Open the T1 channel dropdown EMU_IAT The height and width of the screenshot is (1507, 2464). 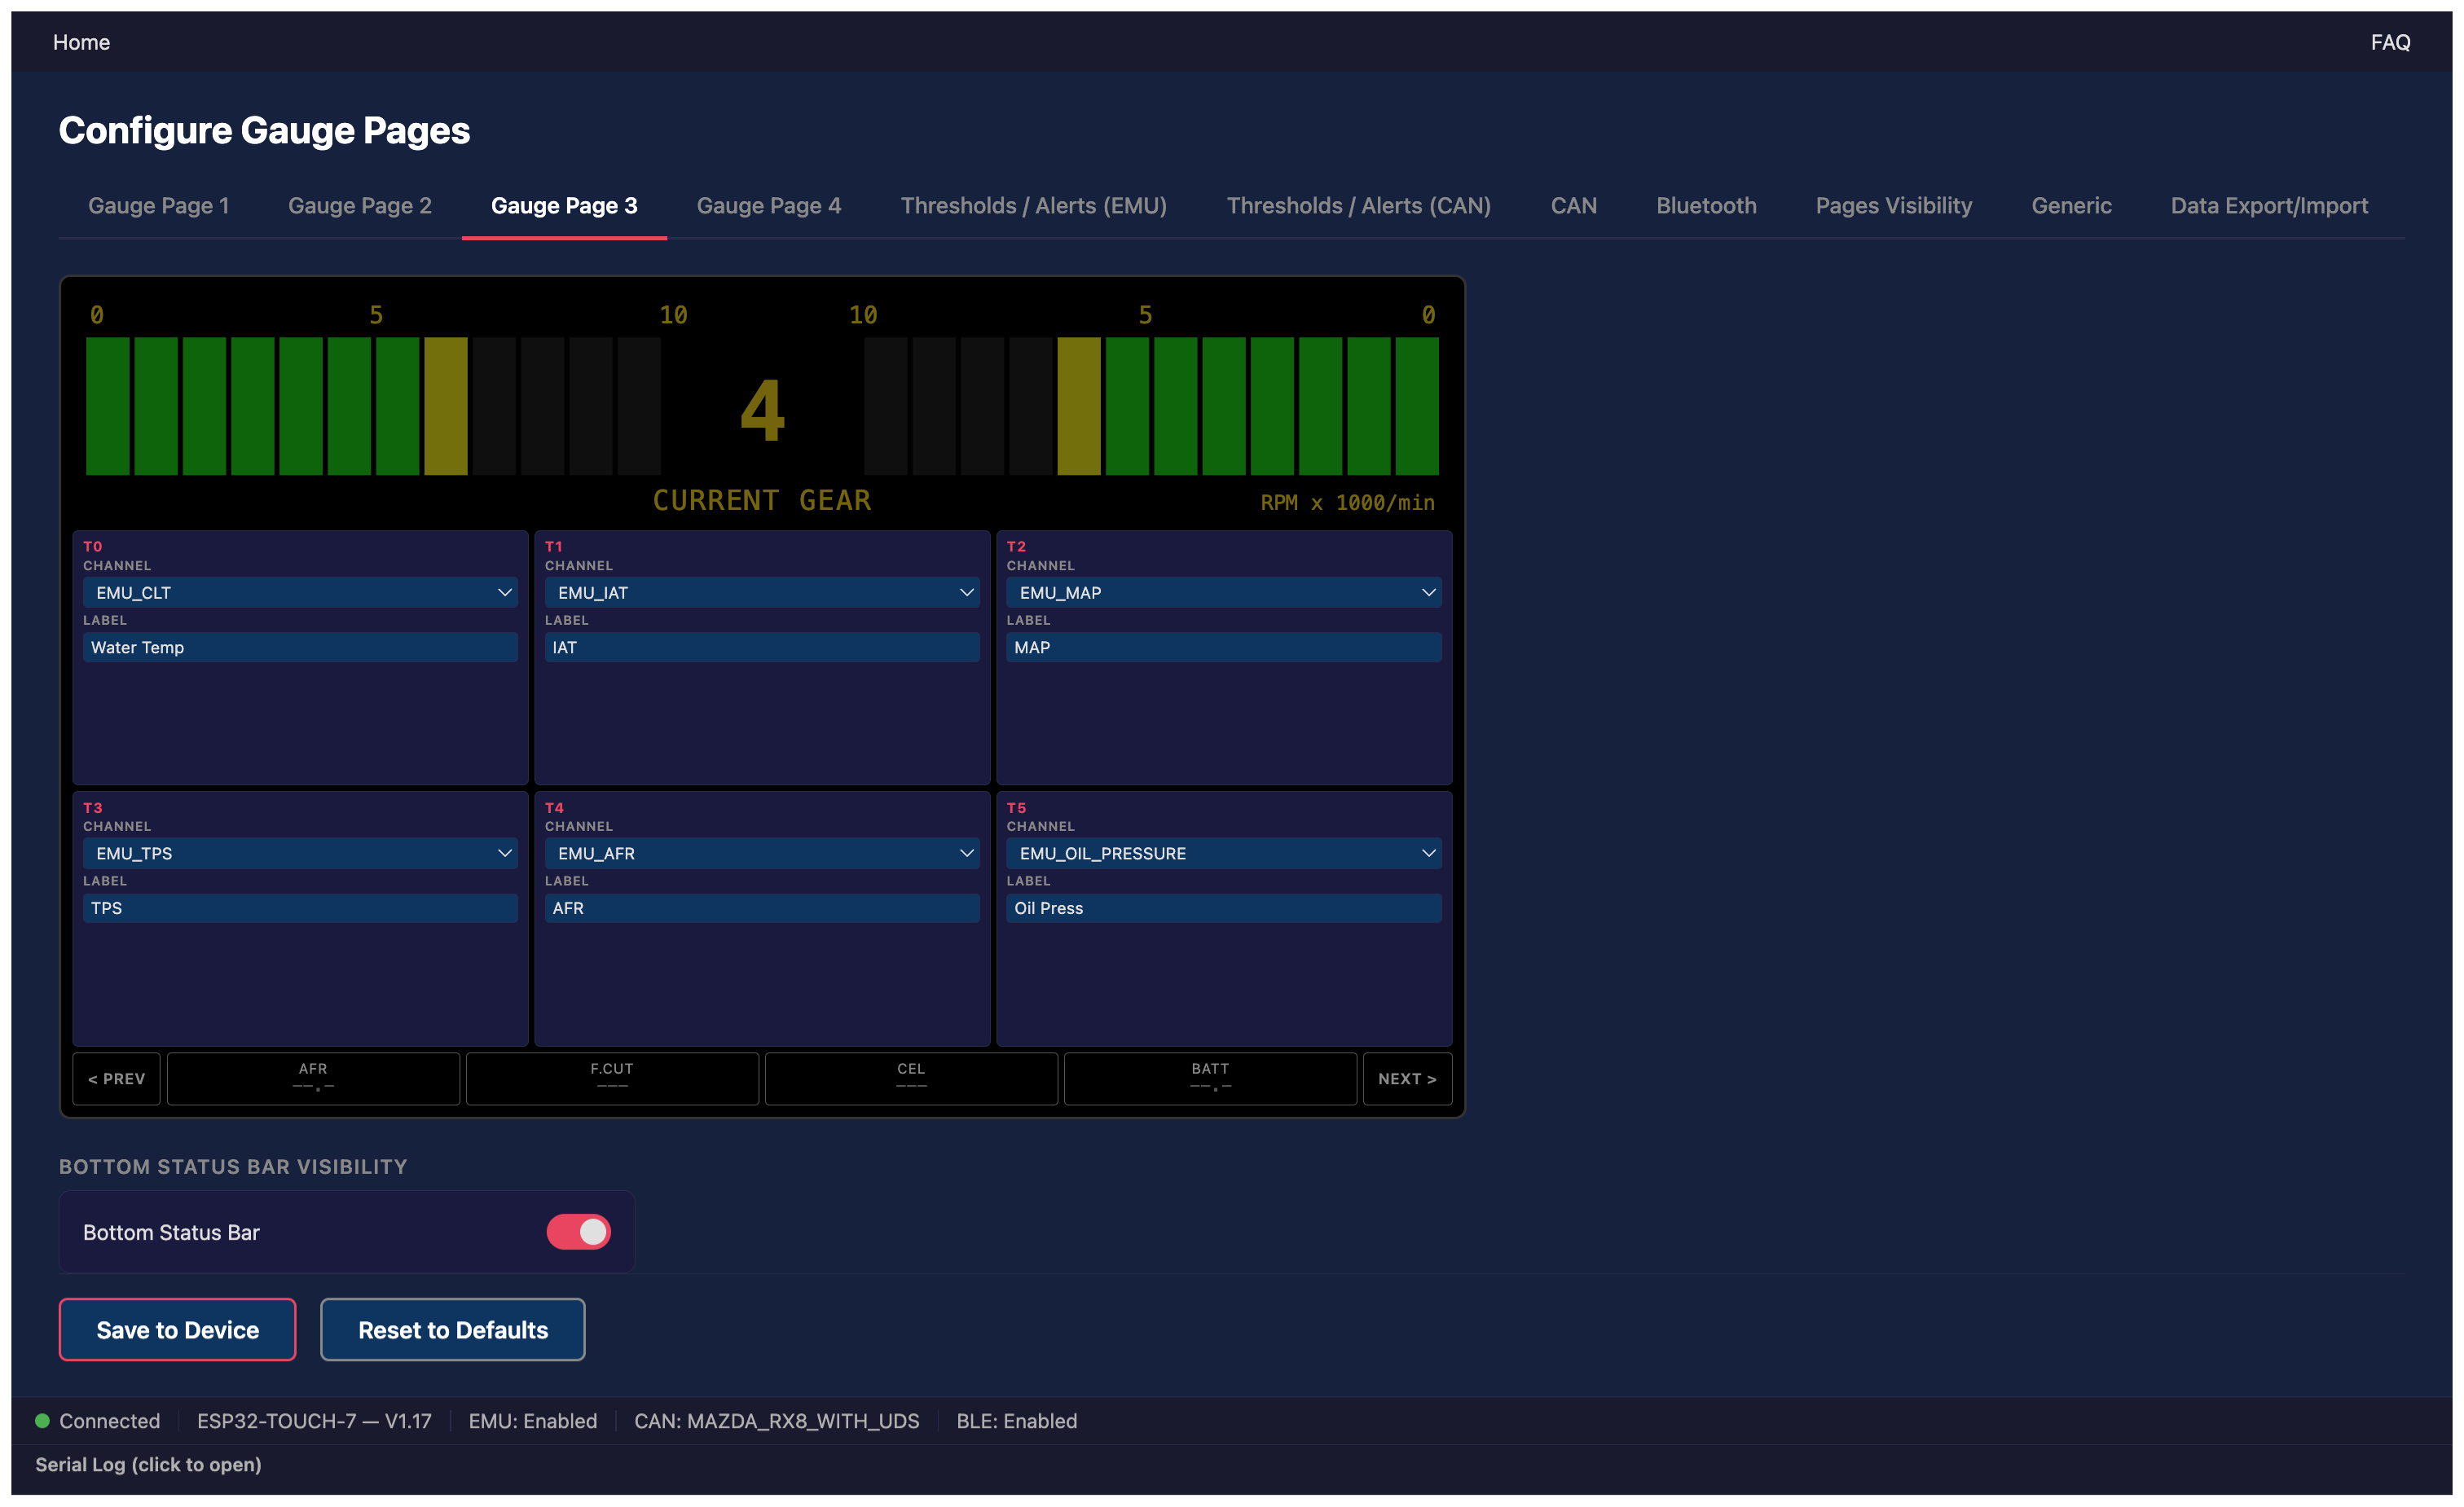762,592
